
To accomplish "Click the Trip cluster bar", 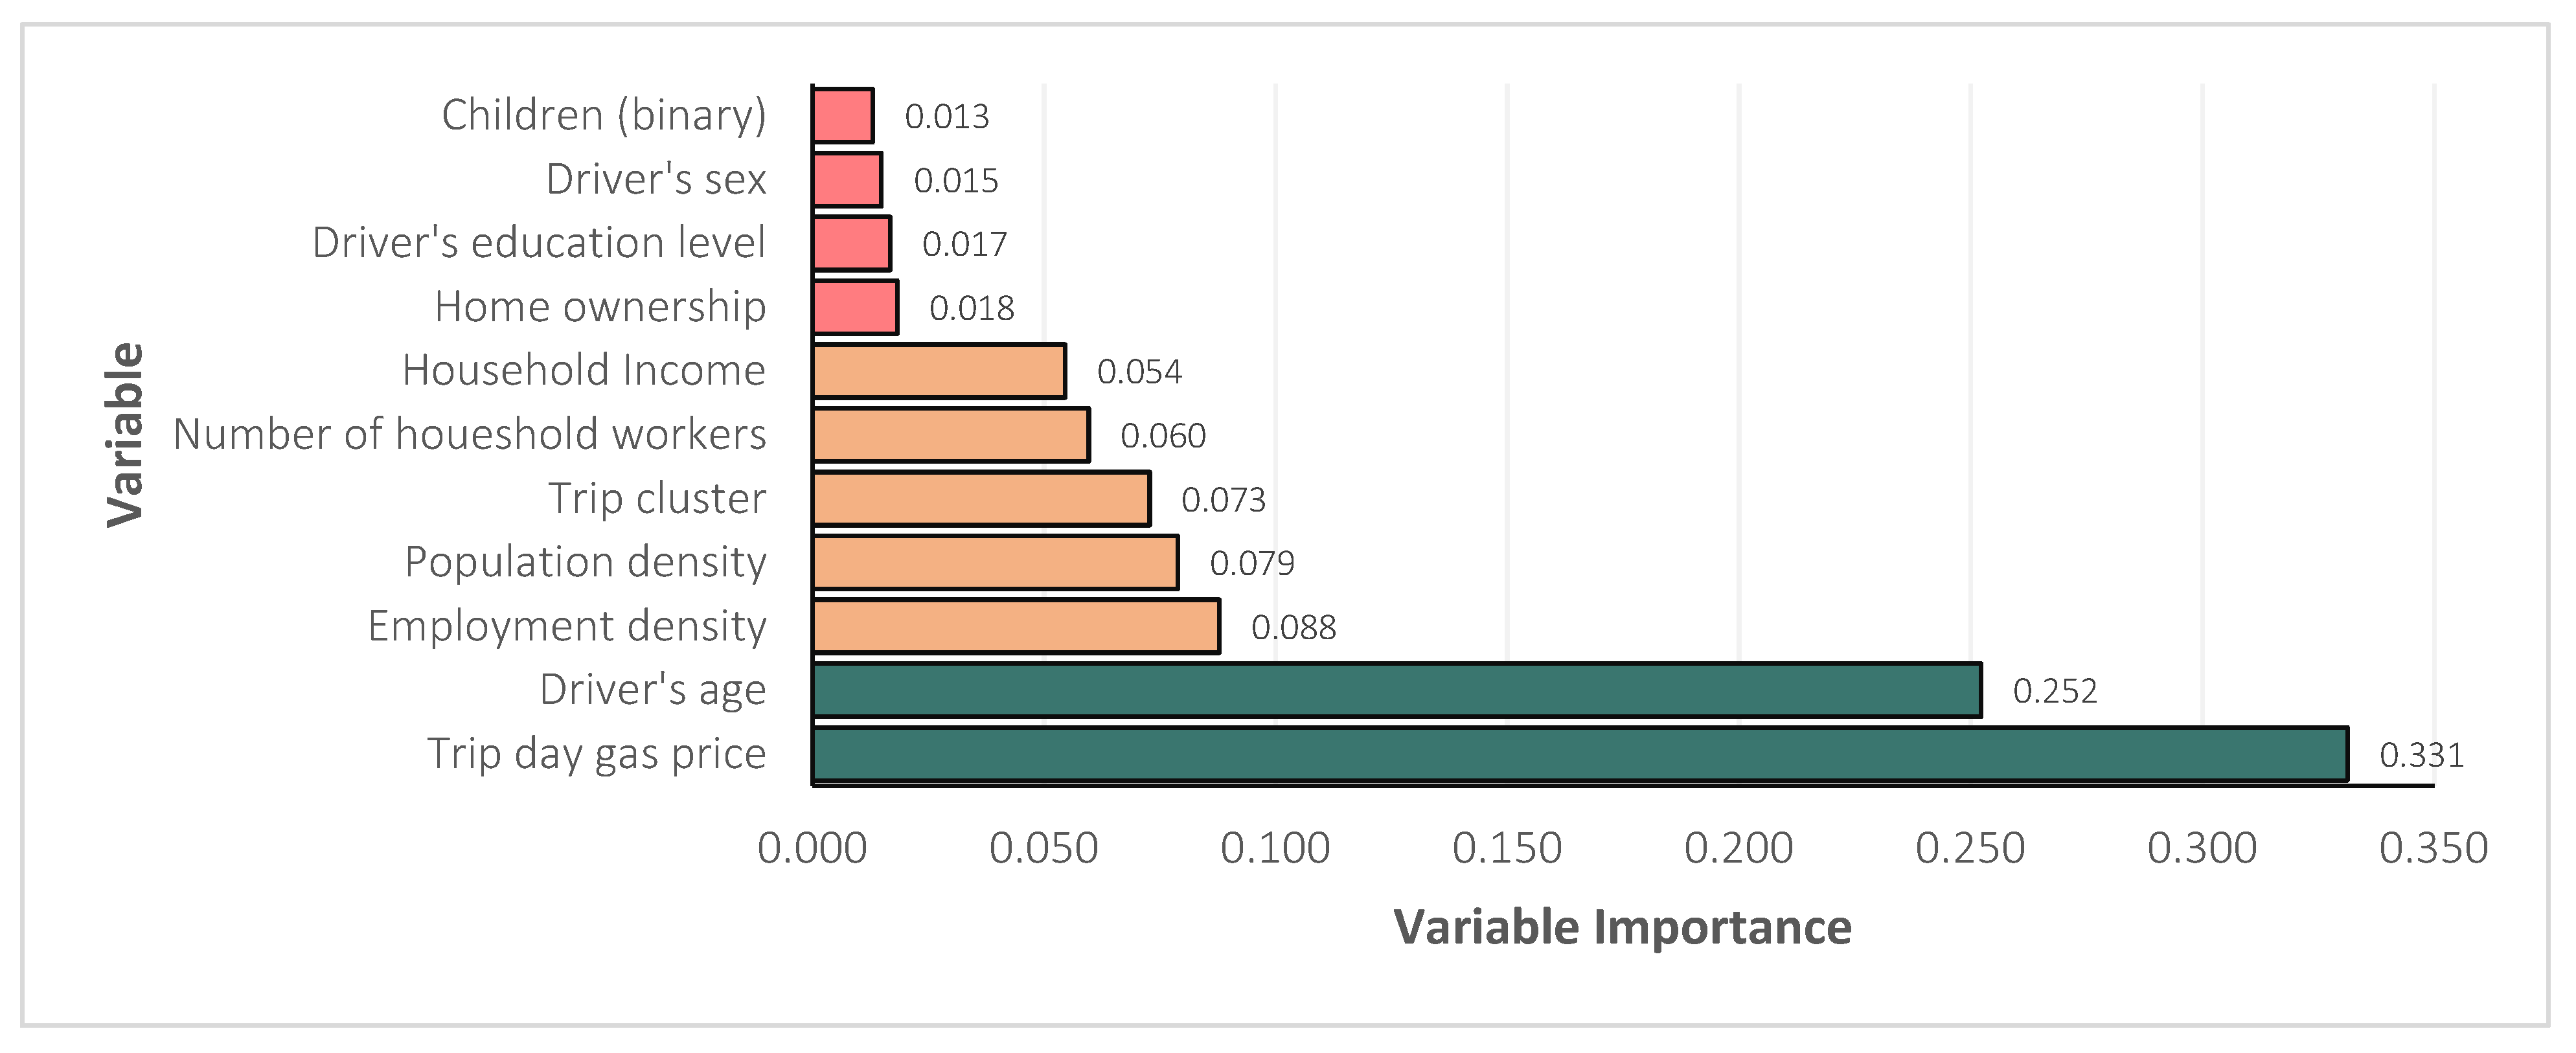I will coord(981,499).
